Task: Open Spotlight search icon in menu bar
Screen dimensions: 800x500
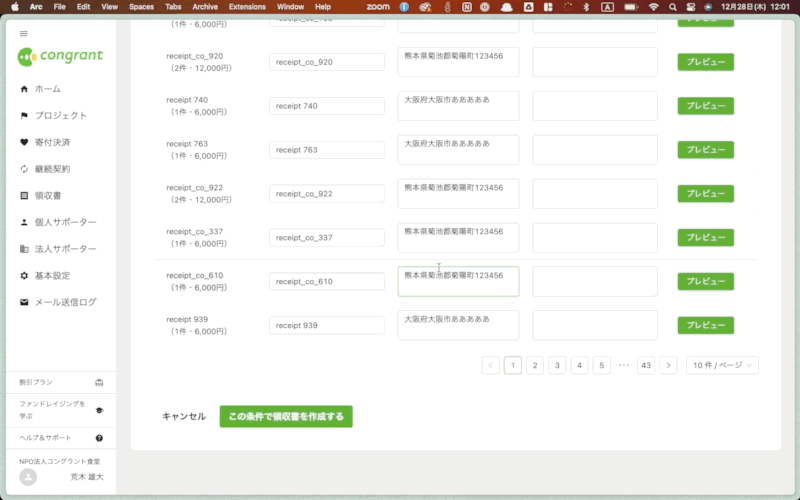Action: click(x=672, y=7)
